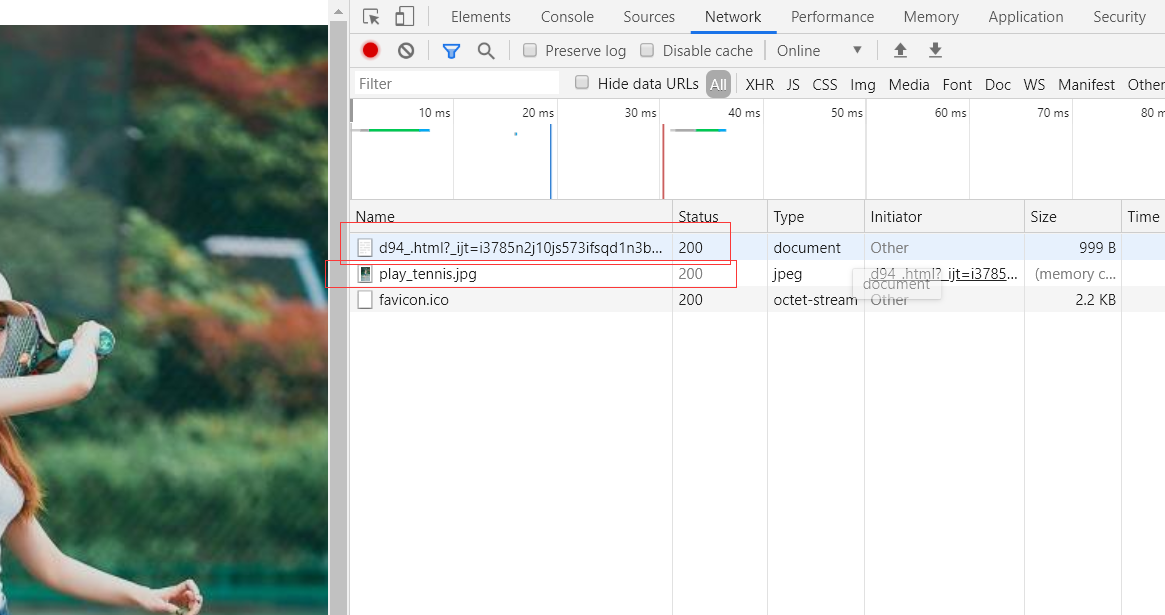1165x615 pixels.
Task: Activate the inspect element picker icon
Action: click(x=371, y=16)
